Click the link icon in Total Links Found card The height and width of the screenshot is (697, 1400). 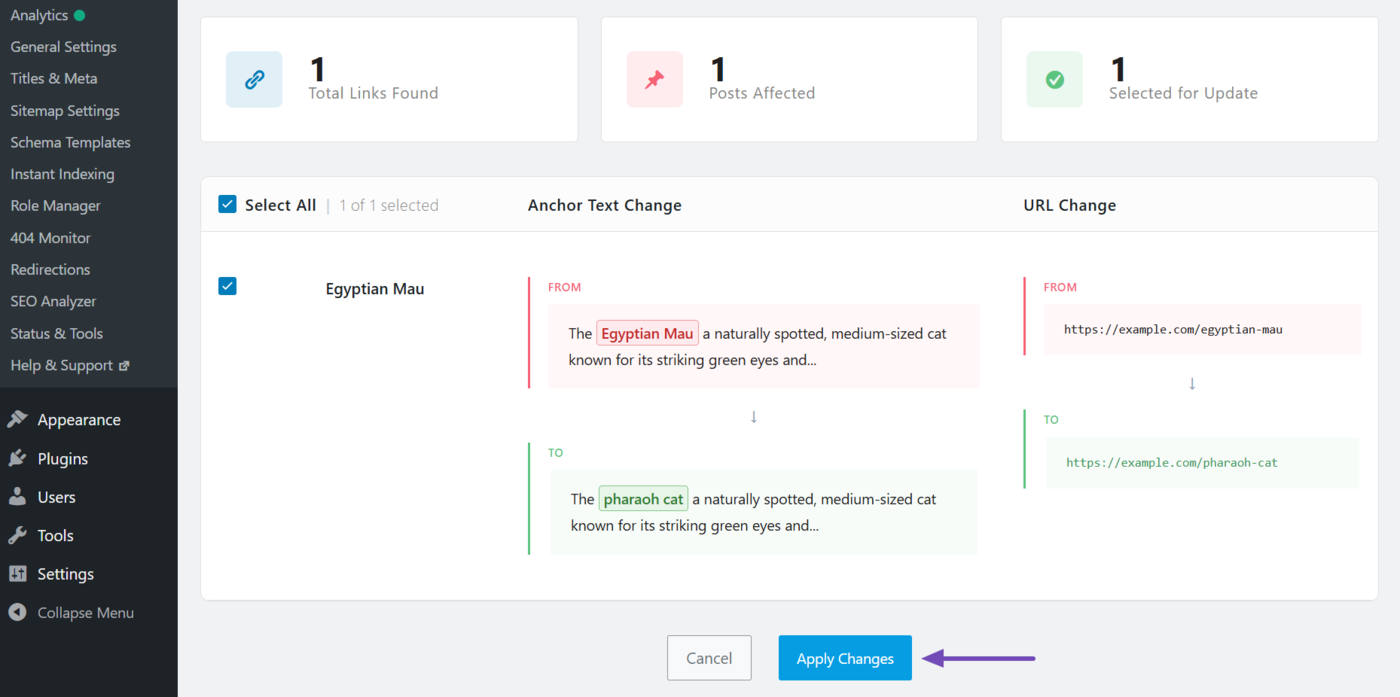[254, 80]
